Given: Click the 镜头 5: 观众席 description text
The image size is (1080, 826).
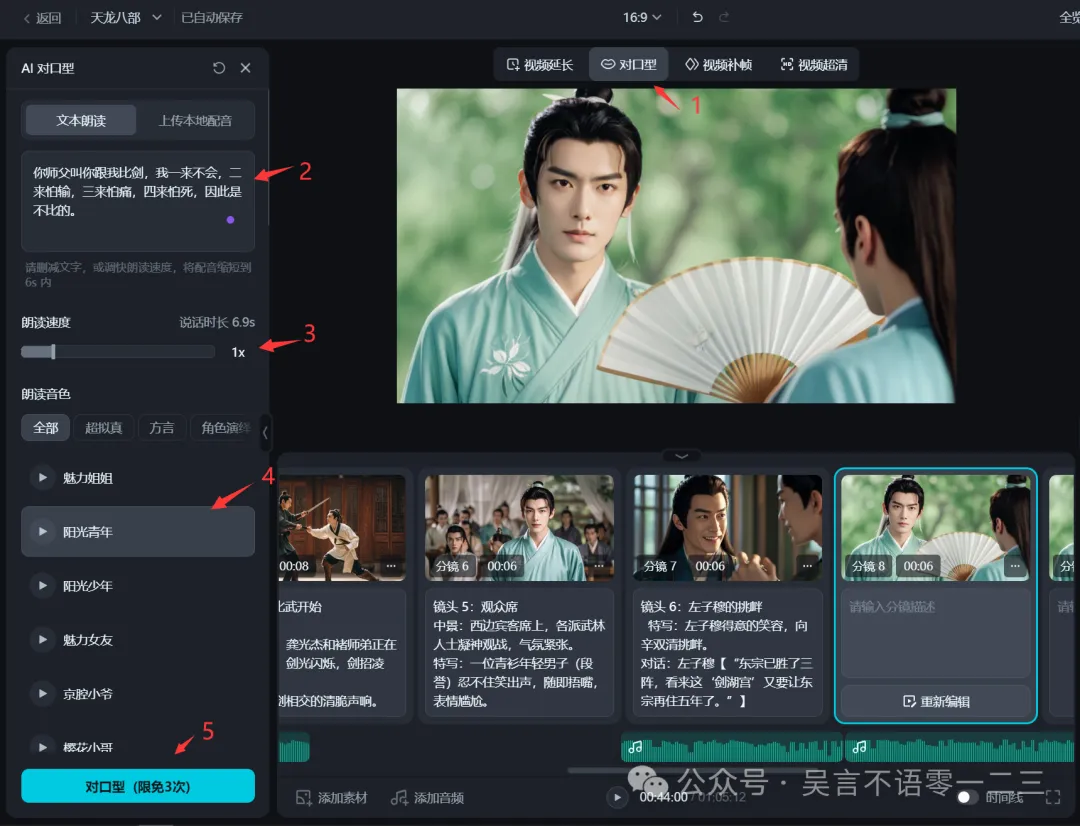Looking at the screenshot, I should tap(519, 653).
